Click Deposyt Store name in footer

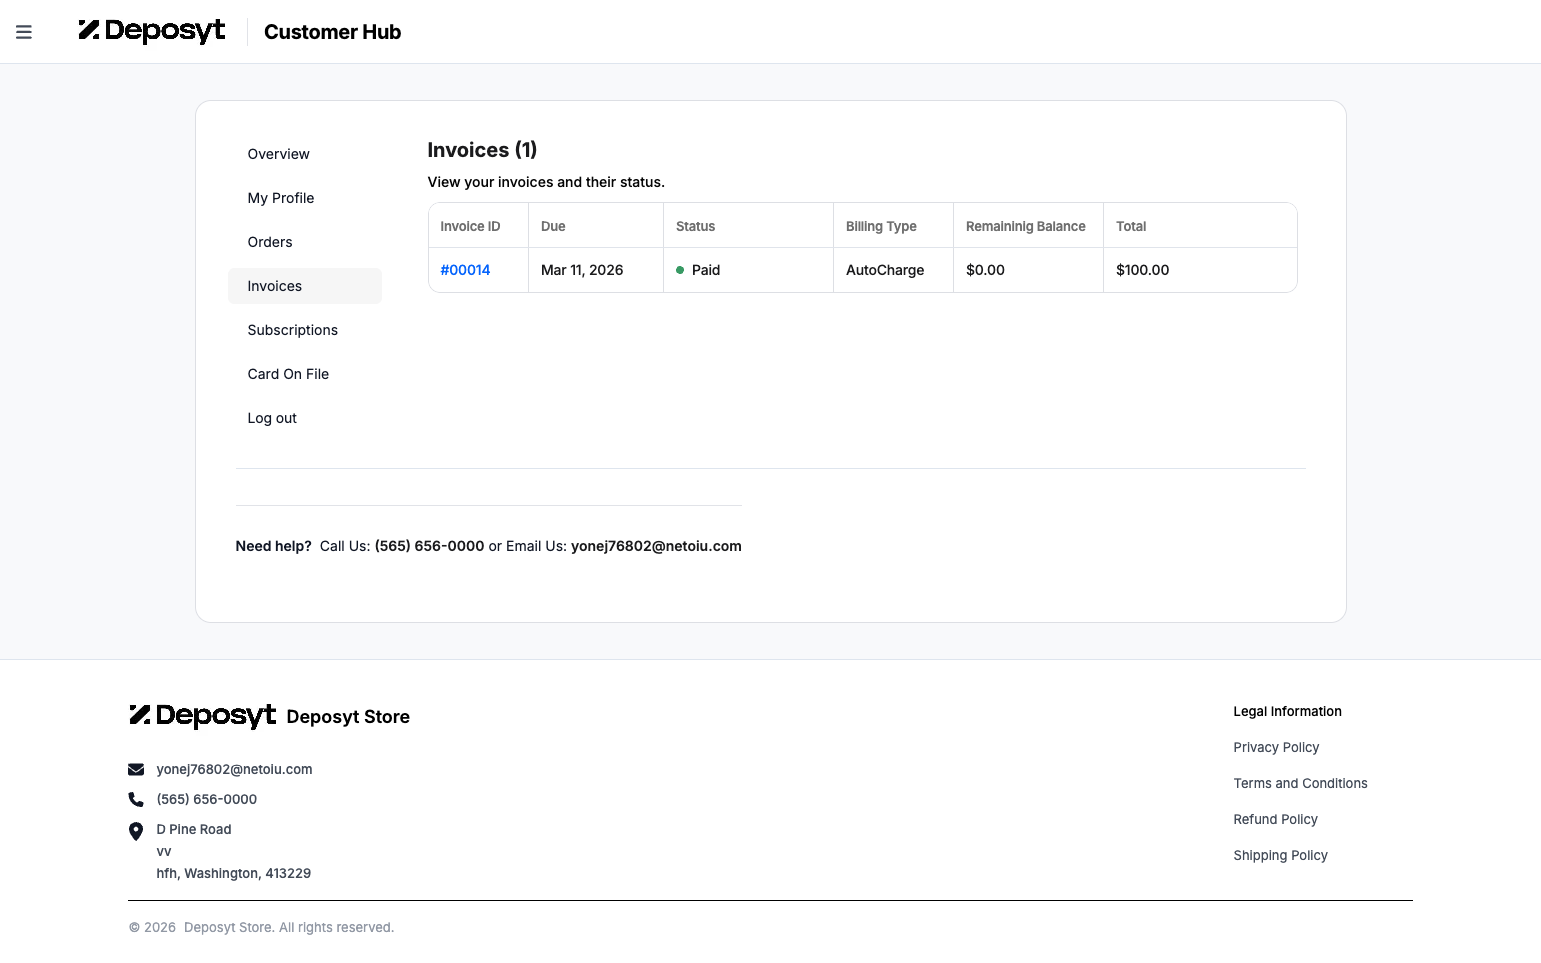[348, 717]
